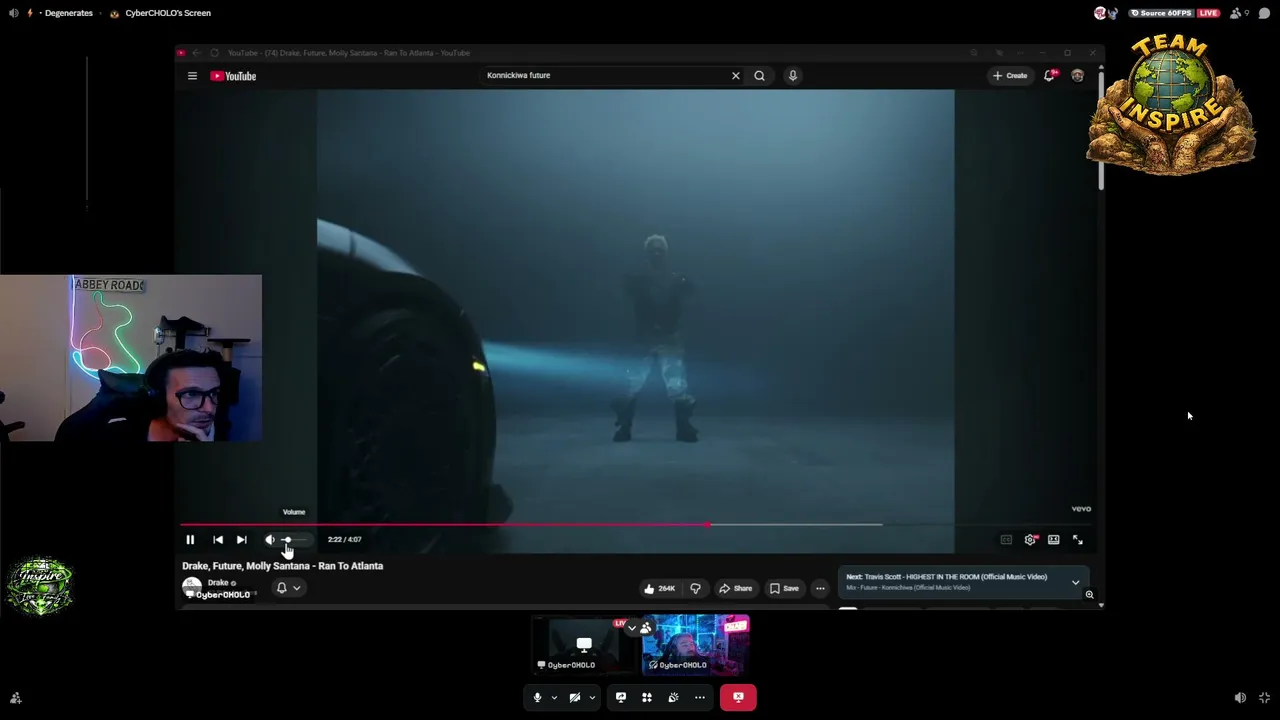Screen dimensions: 1280x720
Task: Run the YouTube search magnifier
Action: pyautogui.click(x=759, y=76)
